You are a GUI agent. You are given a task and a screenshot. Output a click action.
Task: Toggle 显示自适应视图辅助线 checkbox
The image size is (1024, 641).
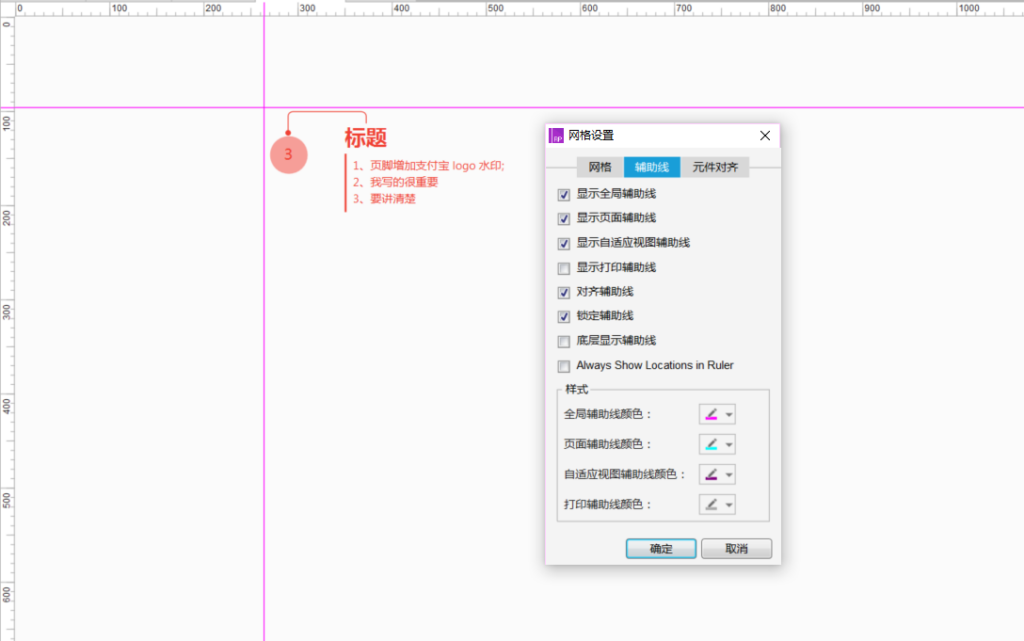pyautogui.click(x=564, y=243)
